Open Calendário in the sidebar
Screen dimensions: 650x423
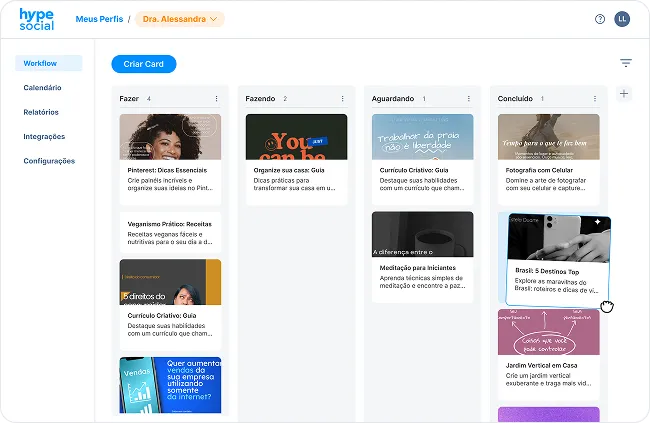[42, 88]
